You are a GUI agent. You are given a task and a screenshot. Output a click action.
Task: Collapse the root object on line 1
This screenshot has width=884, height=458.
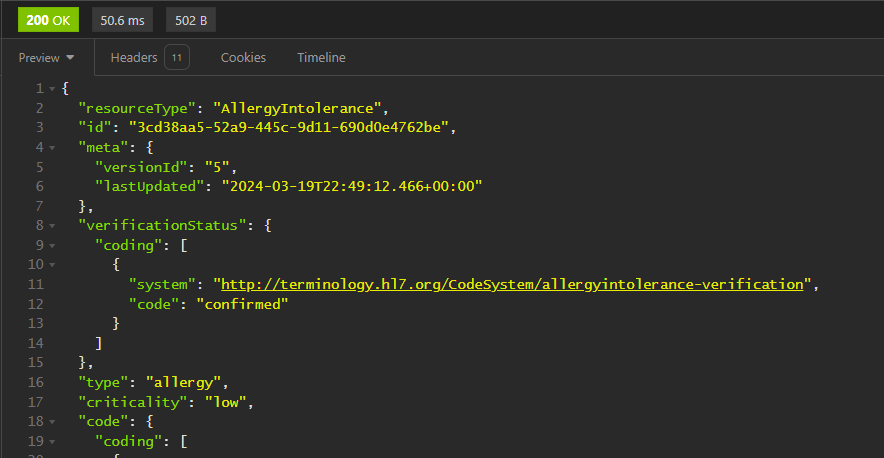(x=52, y=89)
